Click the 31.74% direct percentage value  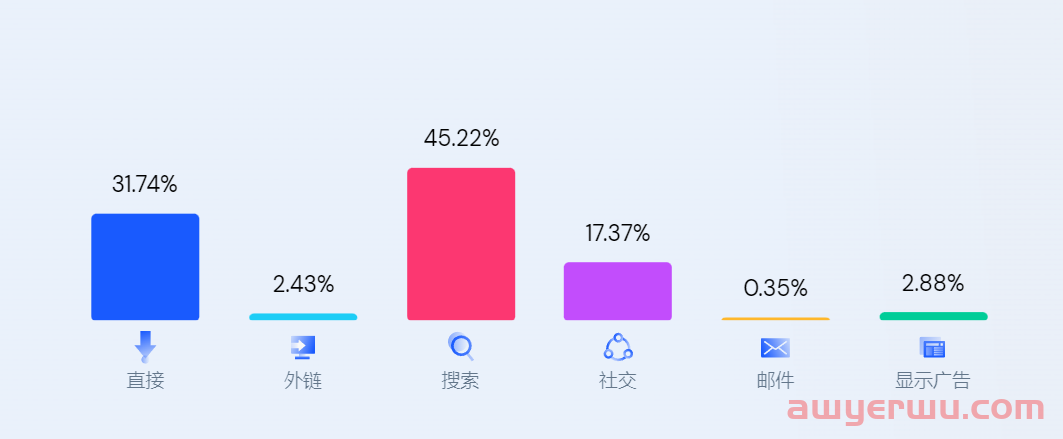coord(145,185)
